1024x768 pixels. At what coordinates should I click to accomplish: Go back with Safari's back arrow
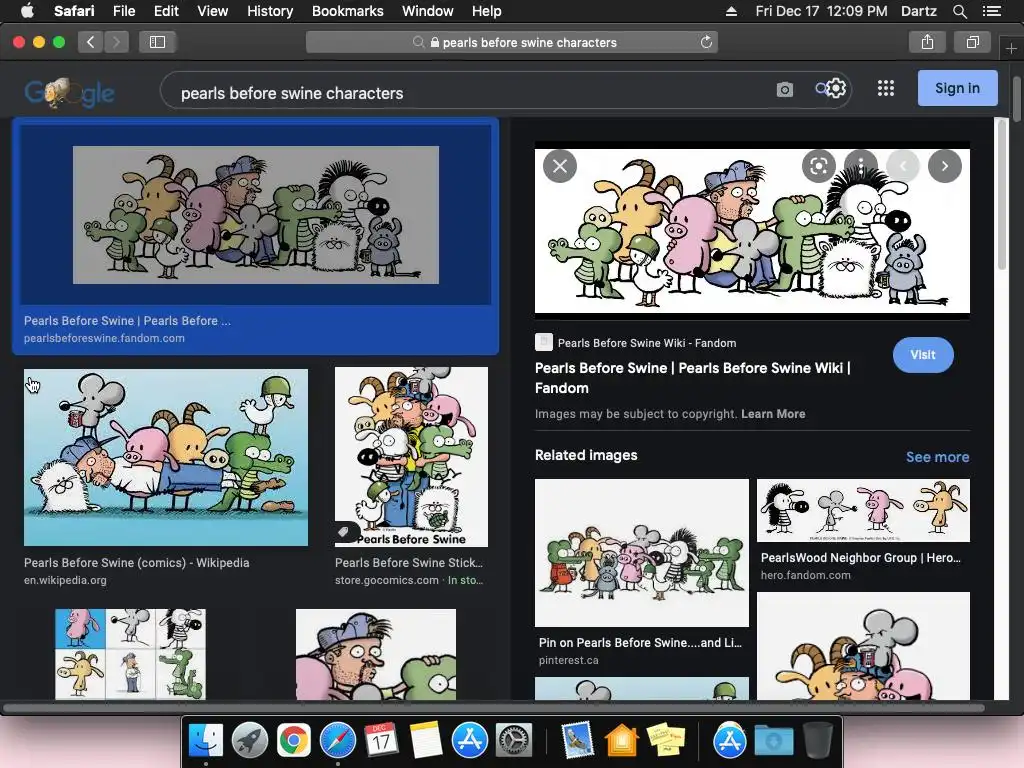click(x=90, y=42)
